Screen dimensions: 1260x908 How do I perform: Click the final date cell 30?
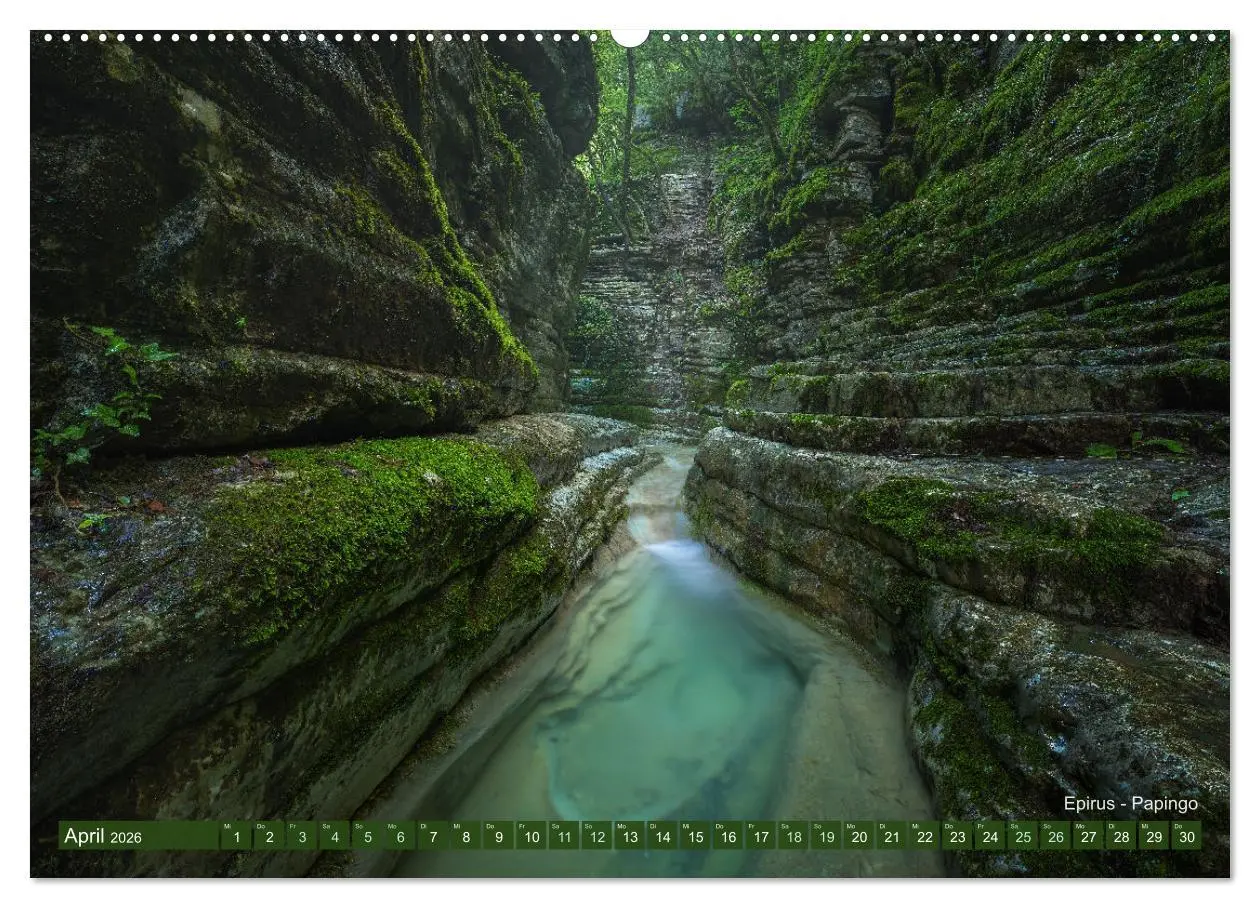1185,840
